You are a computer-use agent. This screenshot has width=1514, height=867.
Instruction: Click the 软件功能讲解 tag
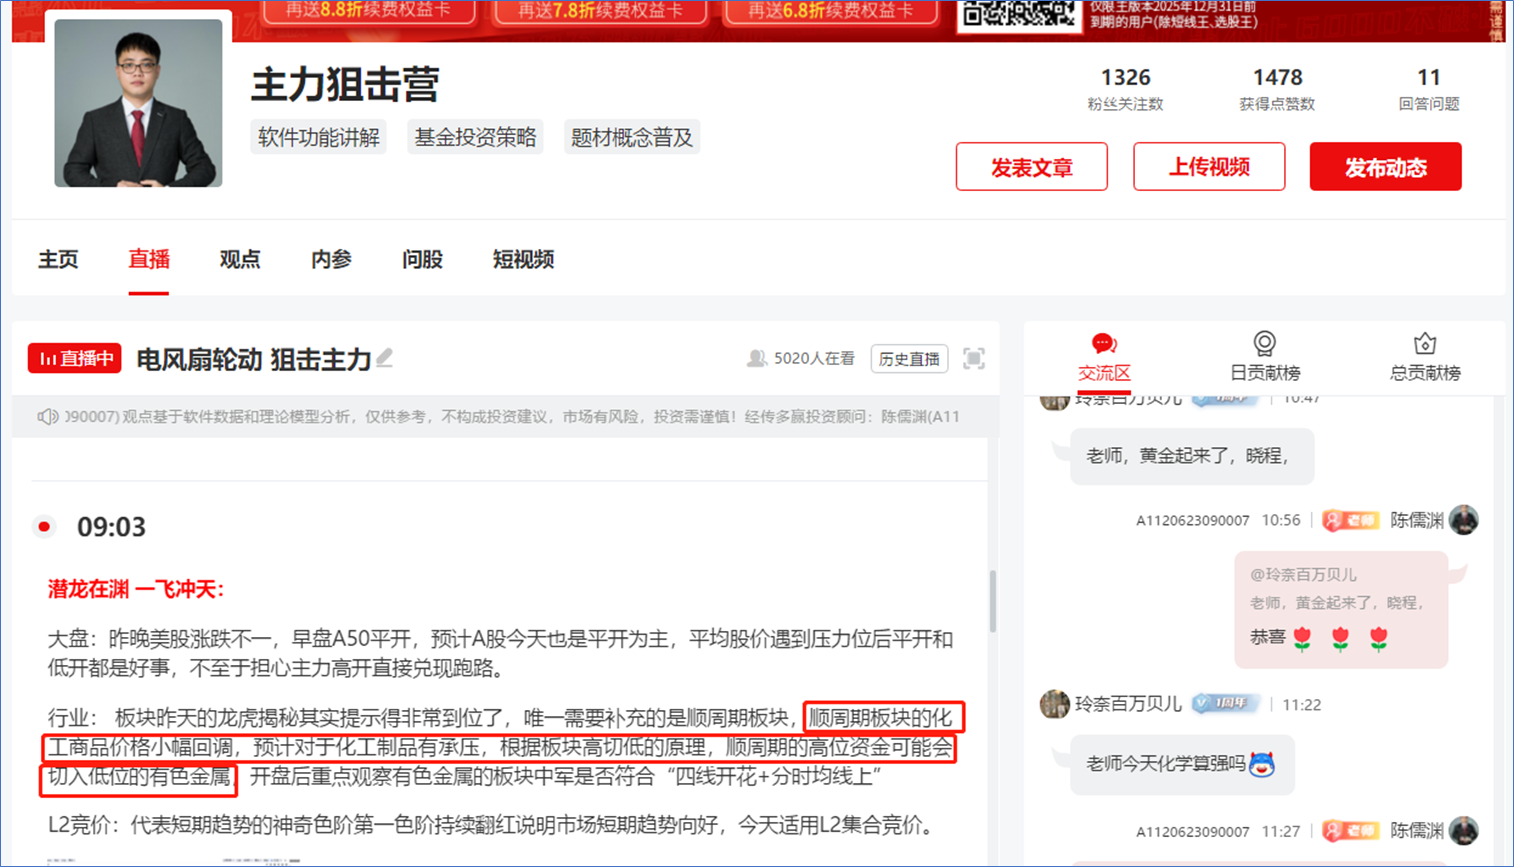coord(319,137)
